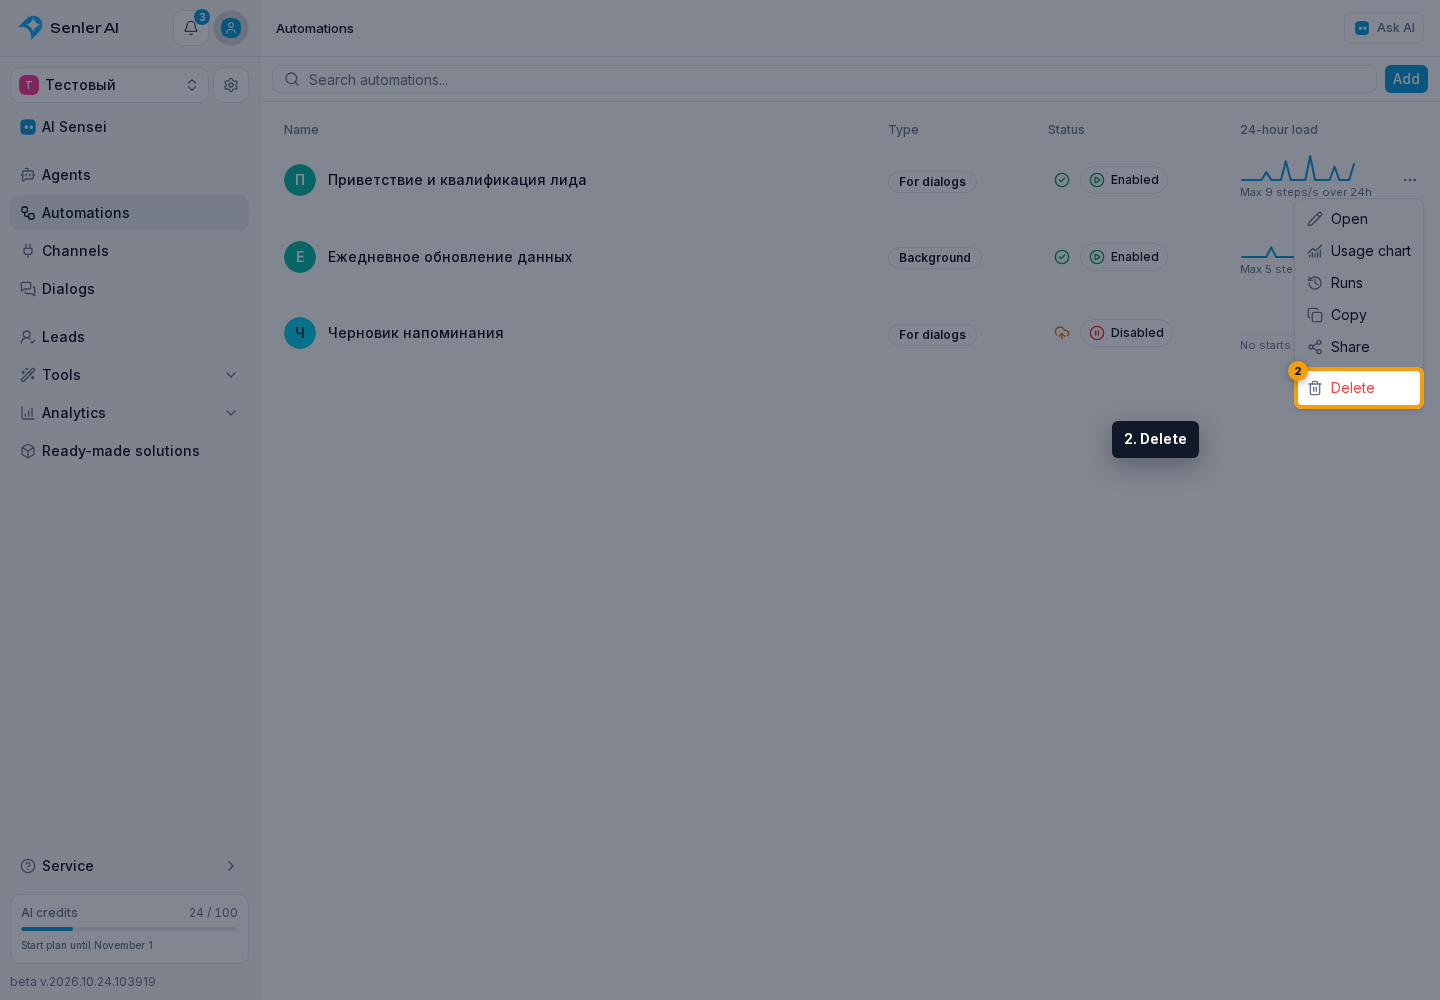Open the Agents page
The height and width of the screenshot is (1000, 1440).
[130, 175]
